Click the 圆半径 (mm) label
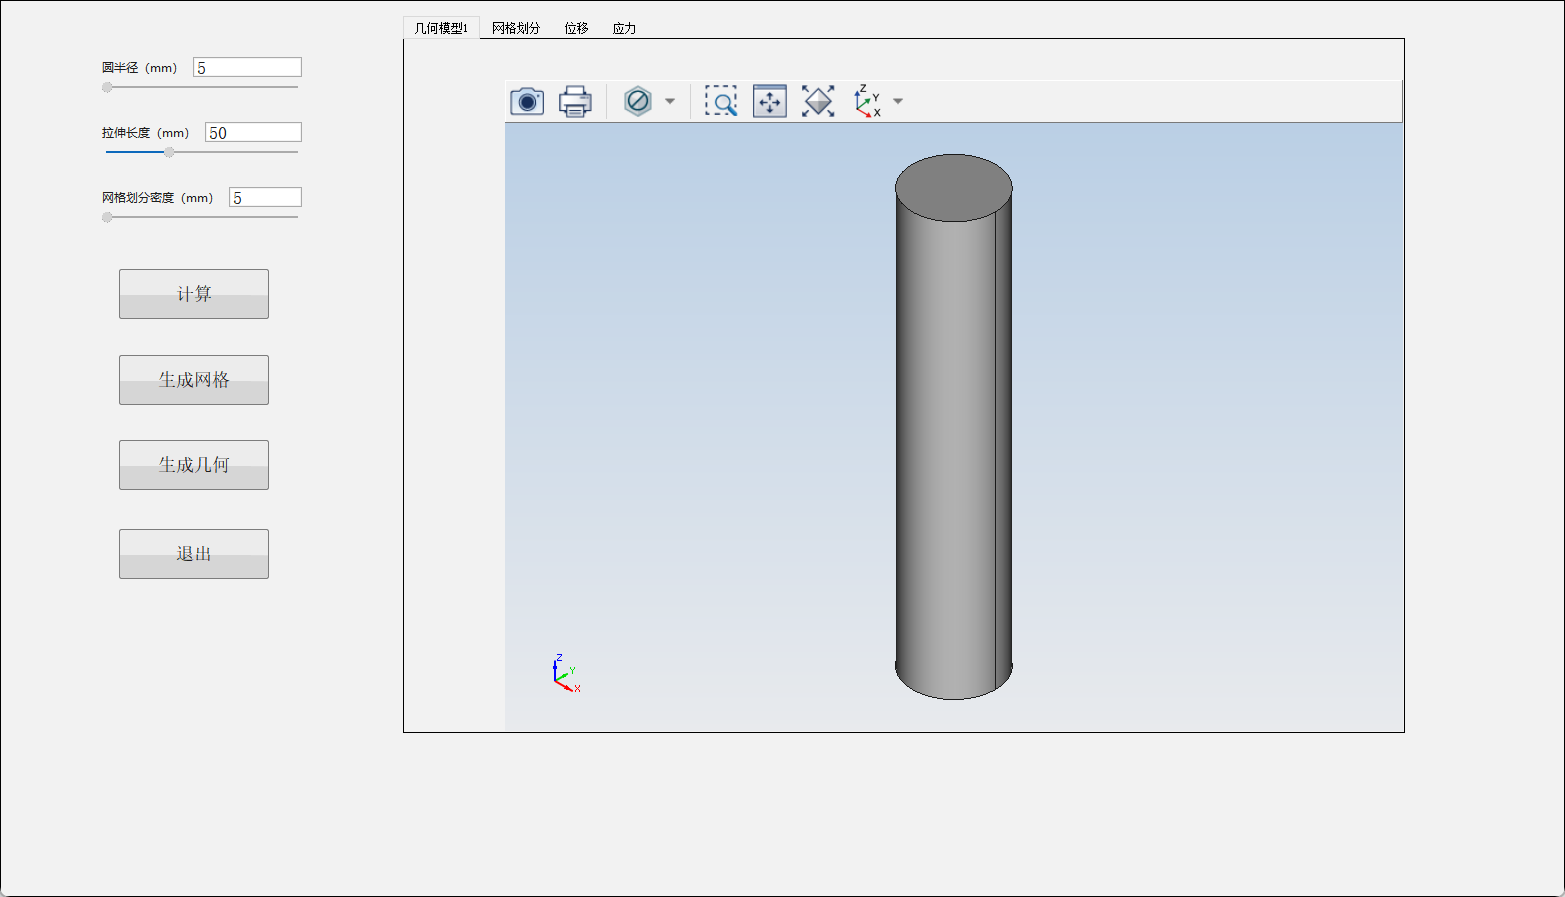 [x=139, y=68]
